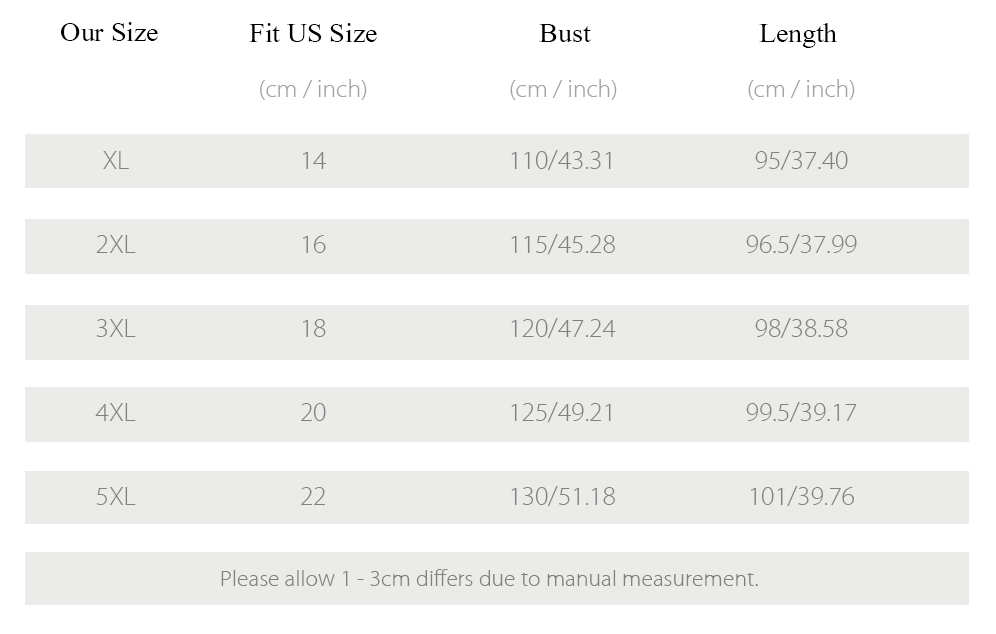Click US size 18 value

click(313, 328)
